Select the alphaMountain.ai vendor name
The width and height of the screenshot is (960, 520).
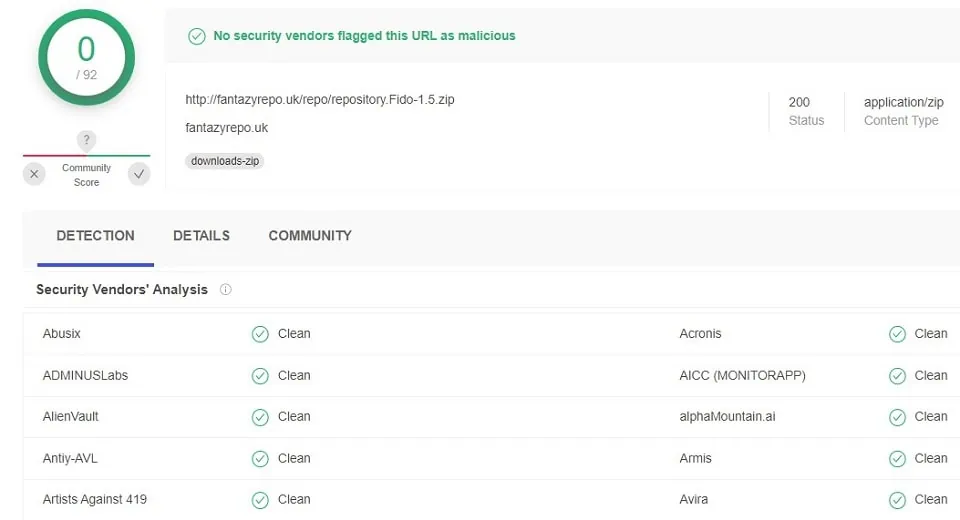[x=727, y=416]
